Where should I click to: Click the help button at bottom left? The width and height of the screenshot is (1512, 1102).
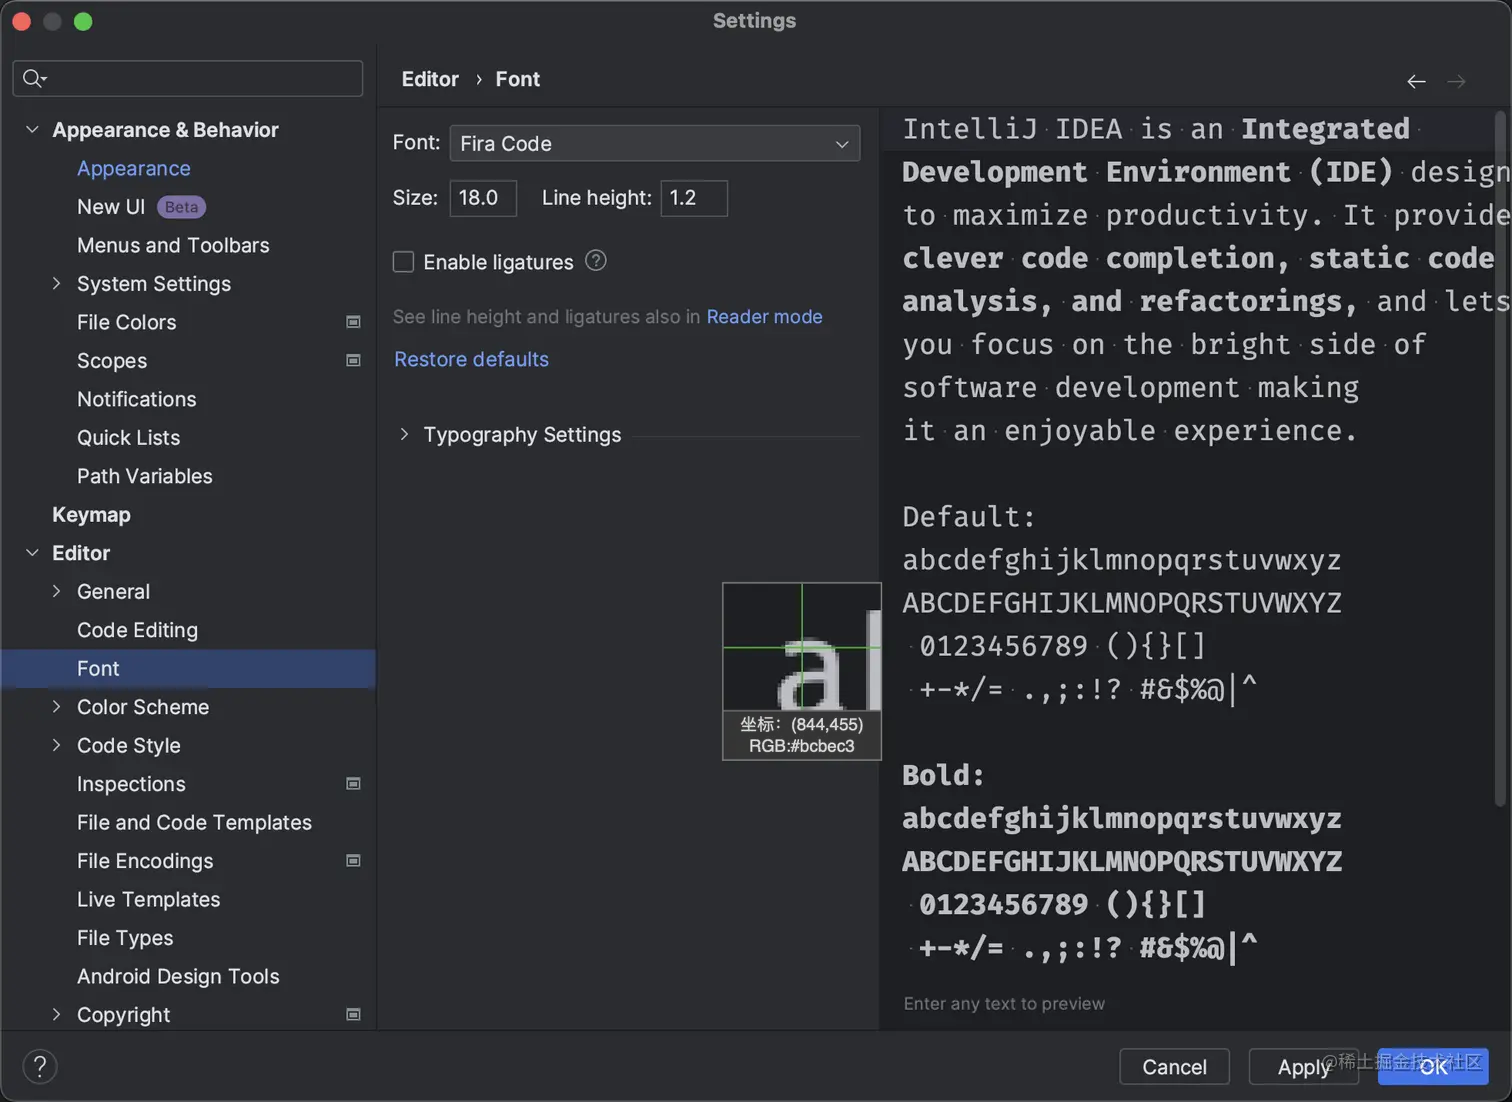point(40,1067)
